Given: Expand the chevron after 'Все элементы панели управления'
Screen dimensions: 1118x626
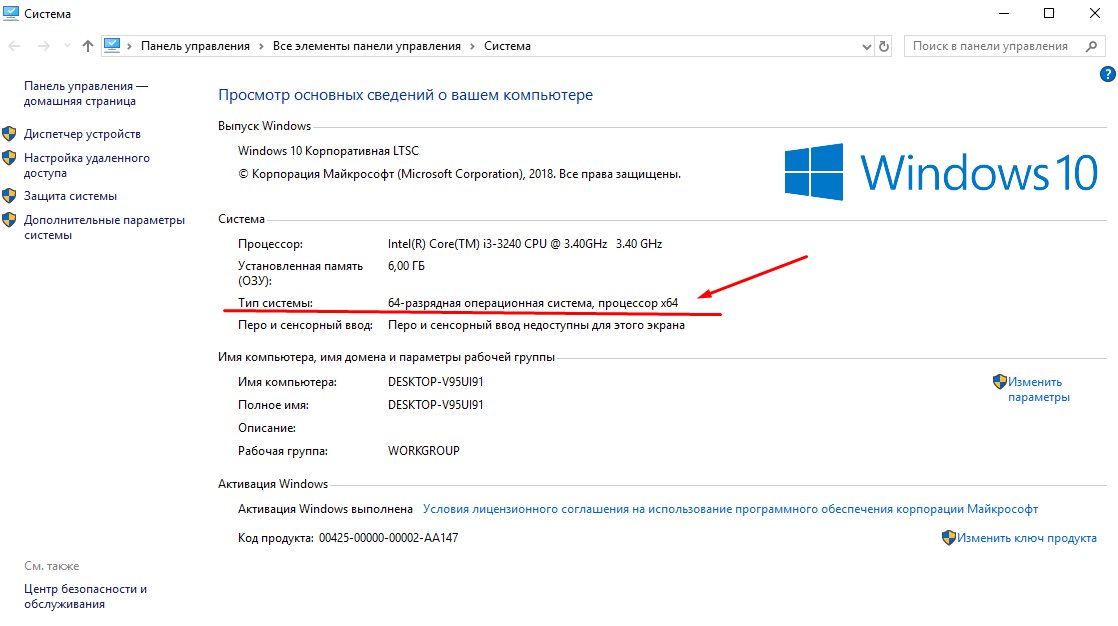Looking at the screenshot, I should tap(472, 46).
